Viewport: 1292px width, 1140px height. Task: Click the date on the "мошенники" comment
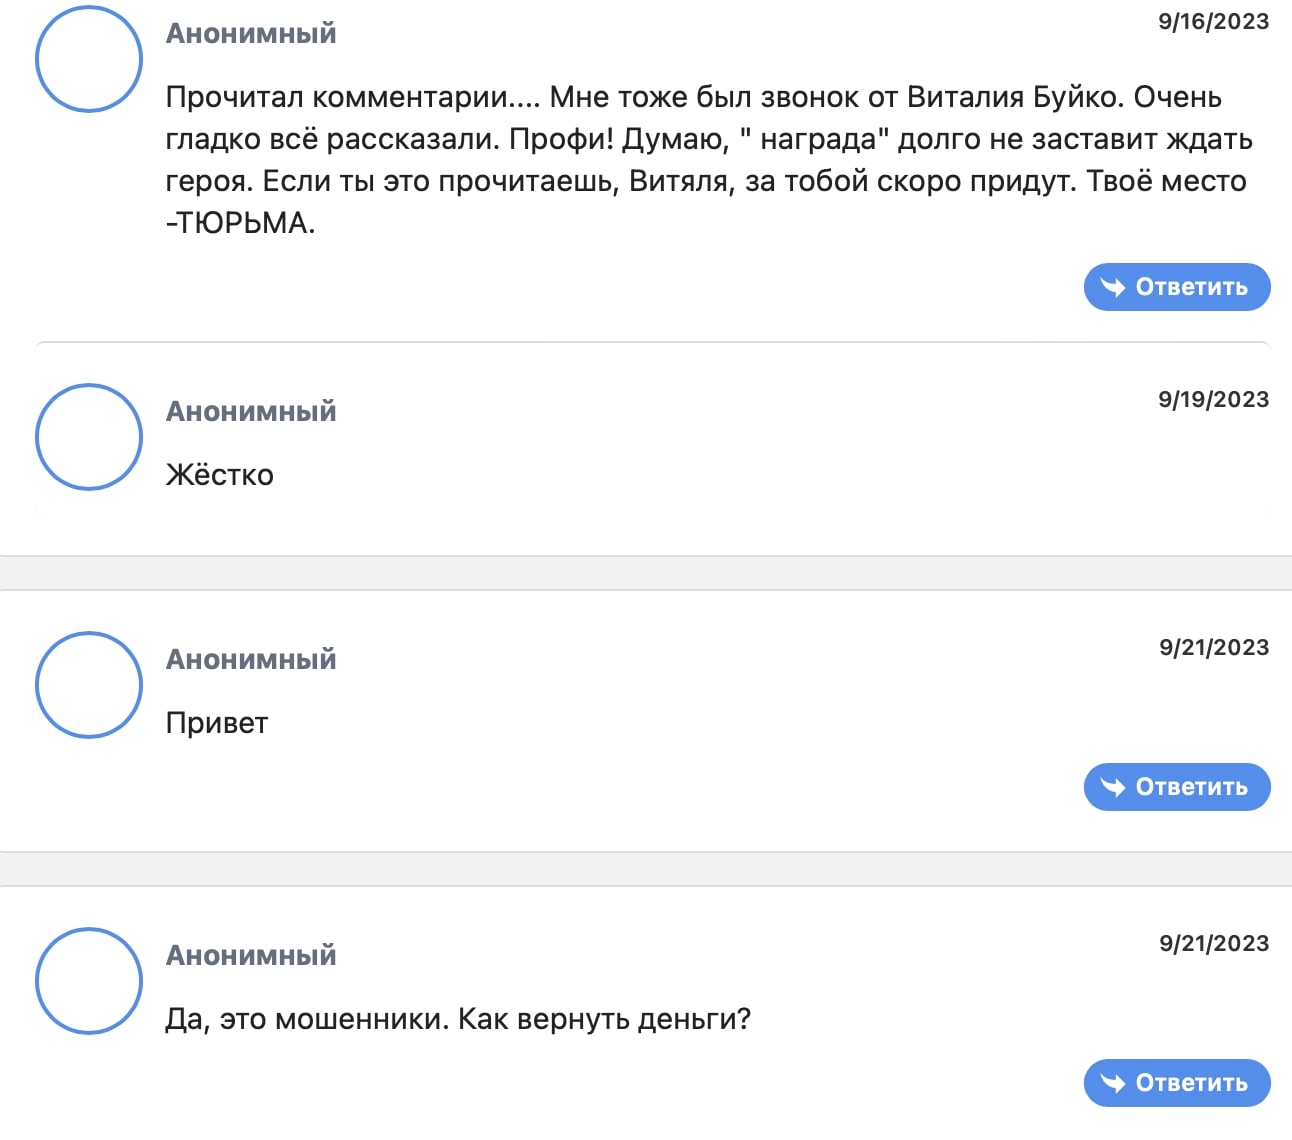click(x=1213, y=944)
